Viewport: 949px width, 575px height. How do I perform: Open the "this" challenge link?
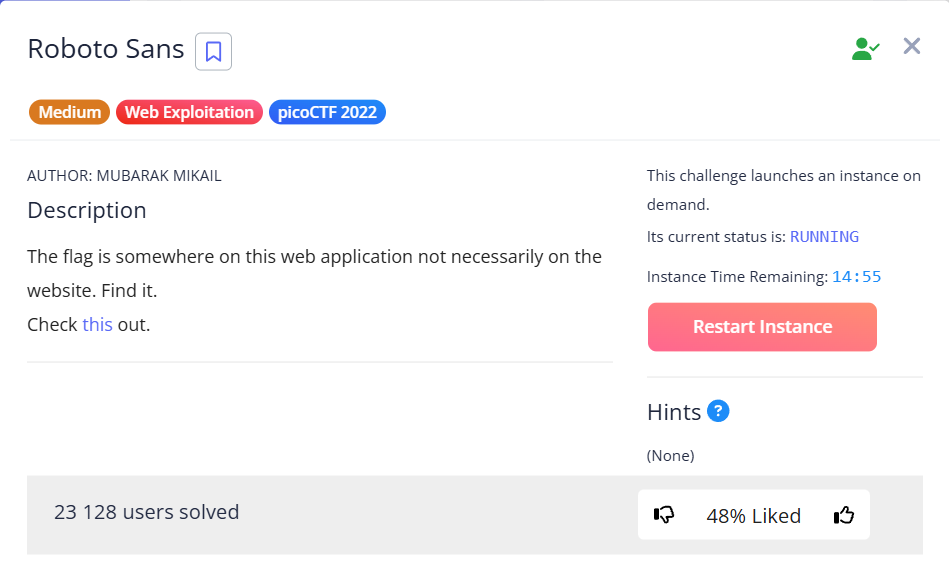(x=97, y=325)
